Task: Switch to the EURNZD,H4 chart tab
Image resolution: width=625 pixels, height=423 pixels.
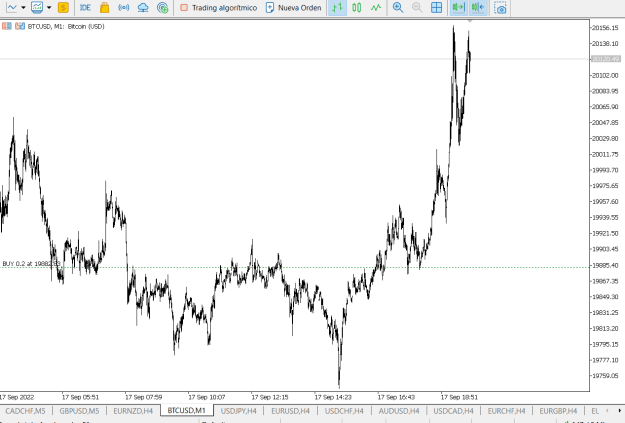Action: pyautogui.click(x=133, y=411)
